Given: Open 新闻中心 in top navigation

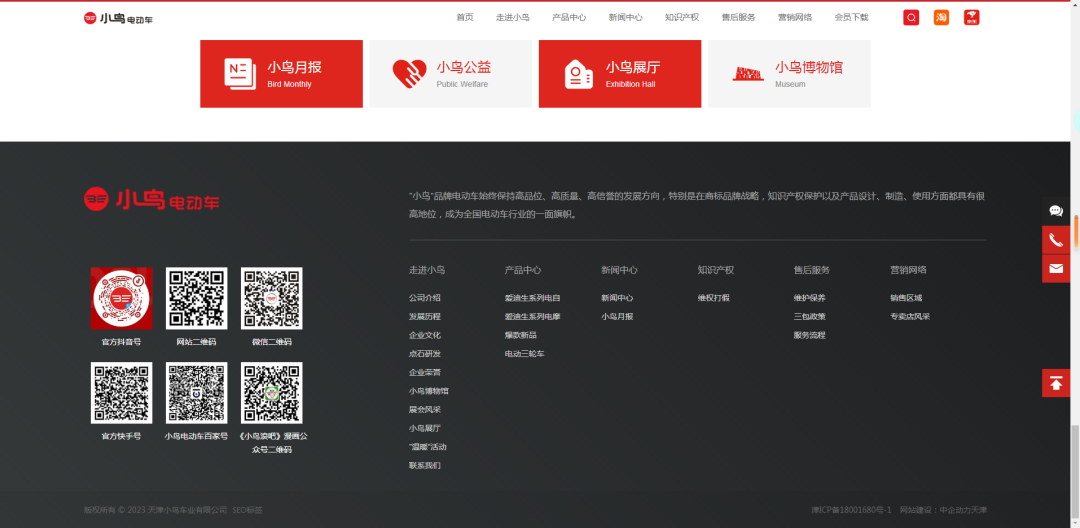Looking at the screenshot, I should [625, 18].
